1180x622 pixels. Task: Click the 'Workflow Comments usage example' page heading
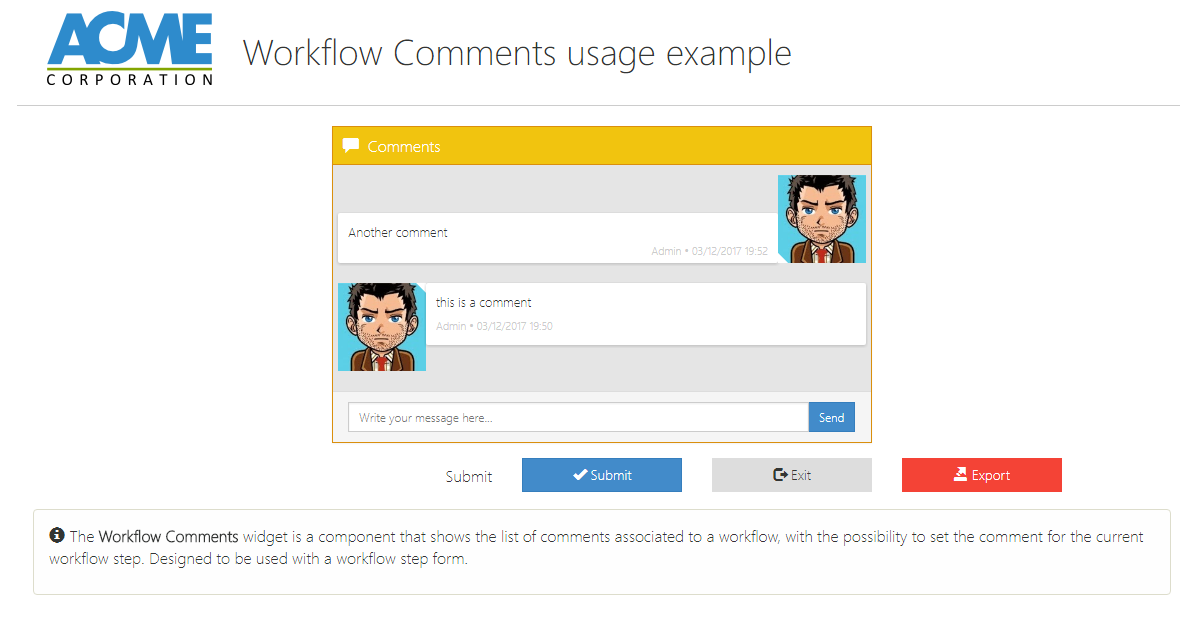click(517, 53)
